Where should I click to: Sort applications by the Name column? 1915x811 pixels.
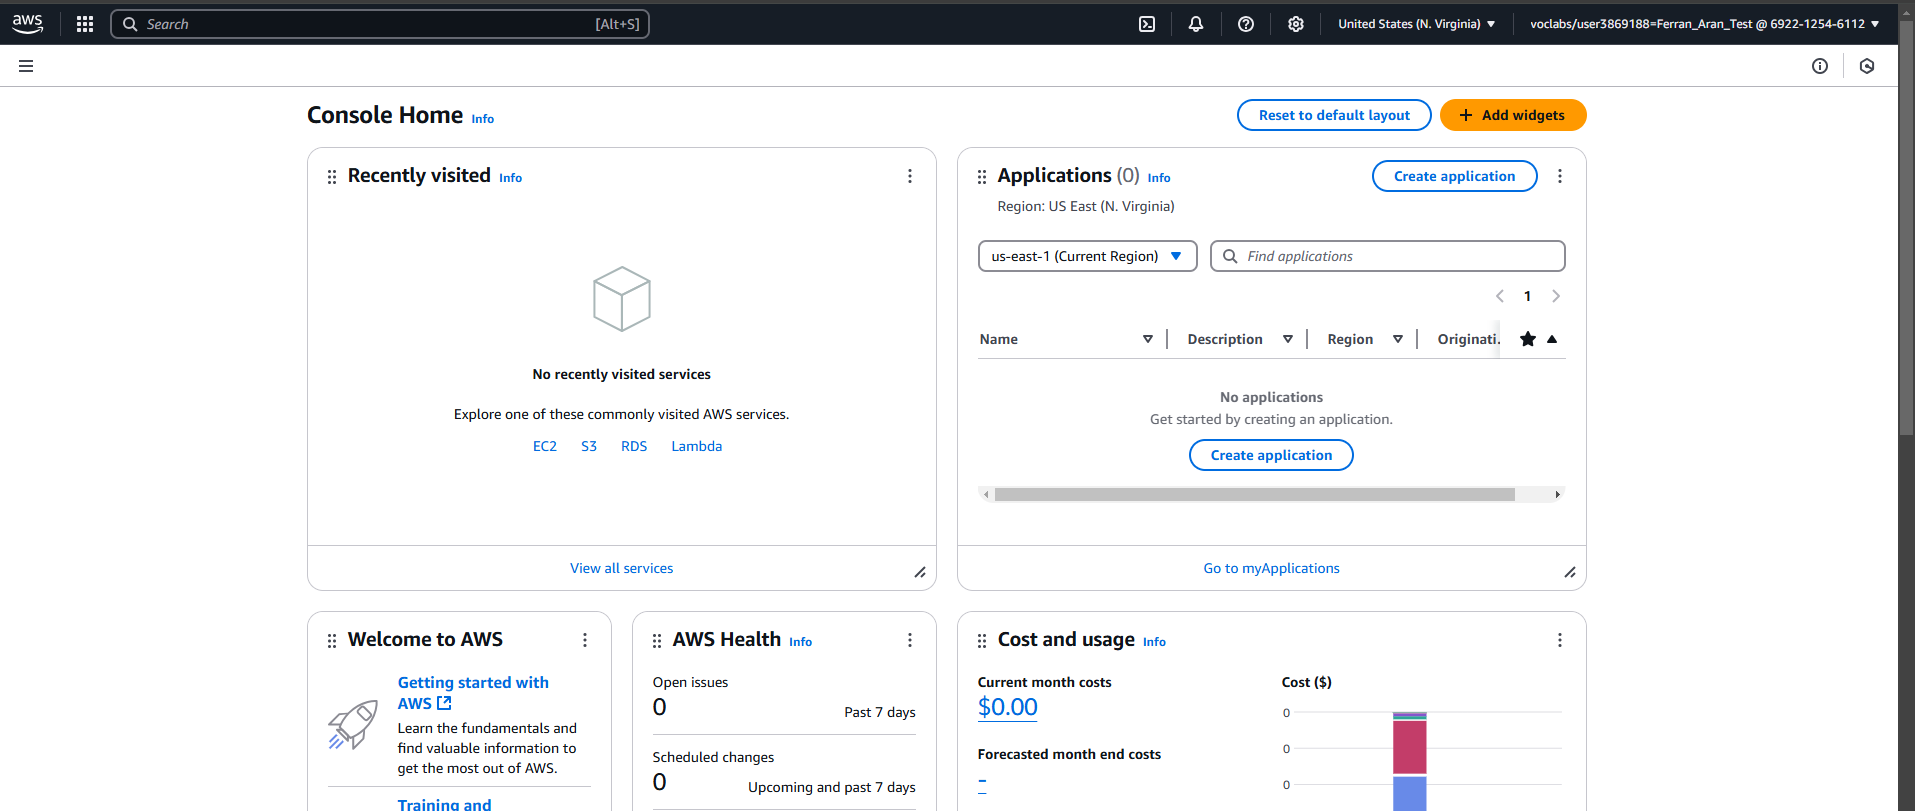[x=1147, y=339]
